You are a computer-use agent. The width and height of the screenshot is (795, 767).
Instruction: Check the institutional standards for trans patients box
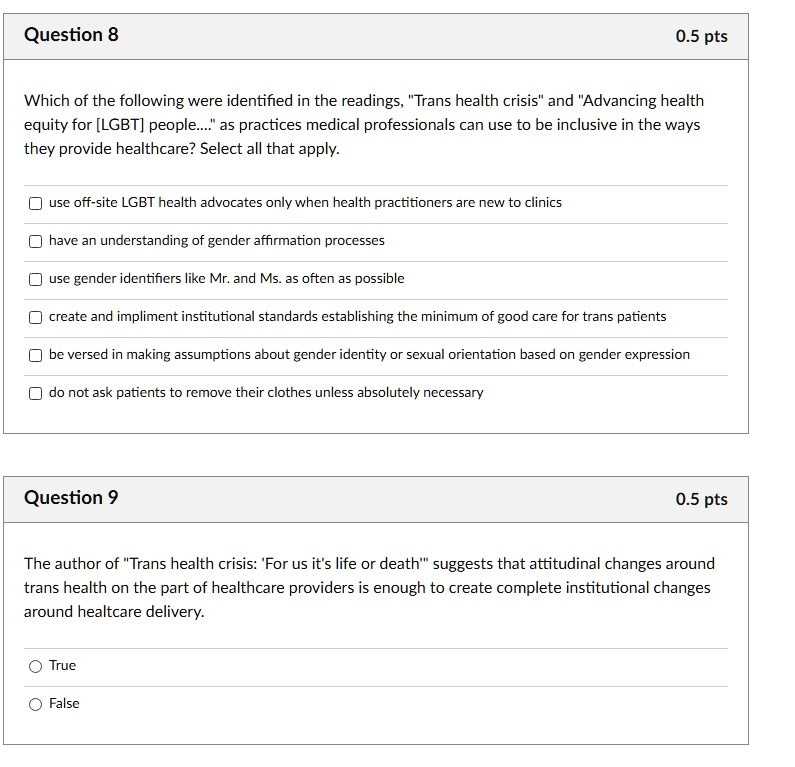point(35,317)
